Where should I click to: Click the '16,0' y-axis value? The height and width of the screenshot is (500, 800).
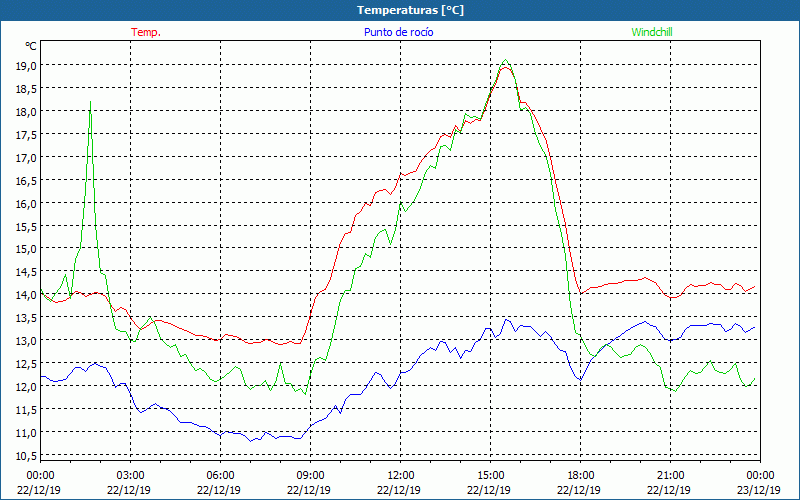[x=26, y=203]
